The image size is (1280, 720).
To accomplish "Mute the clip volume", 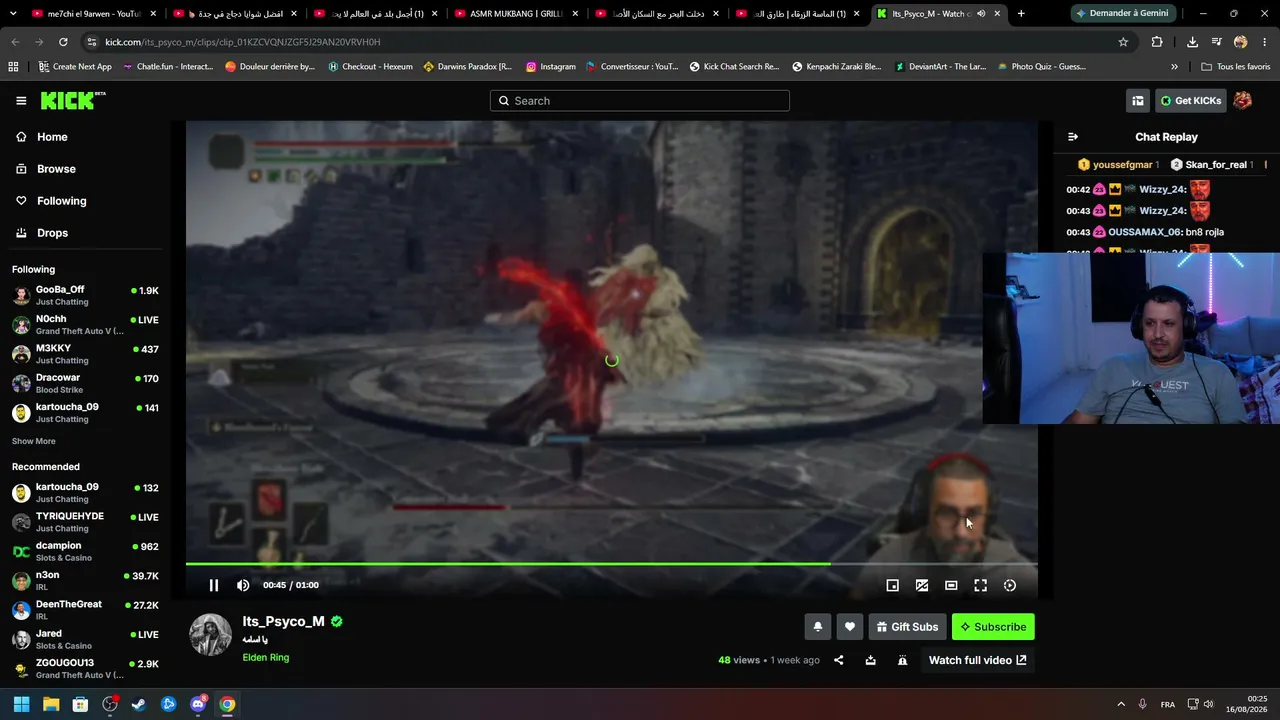I will (x=243, y=586).
